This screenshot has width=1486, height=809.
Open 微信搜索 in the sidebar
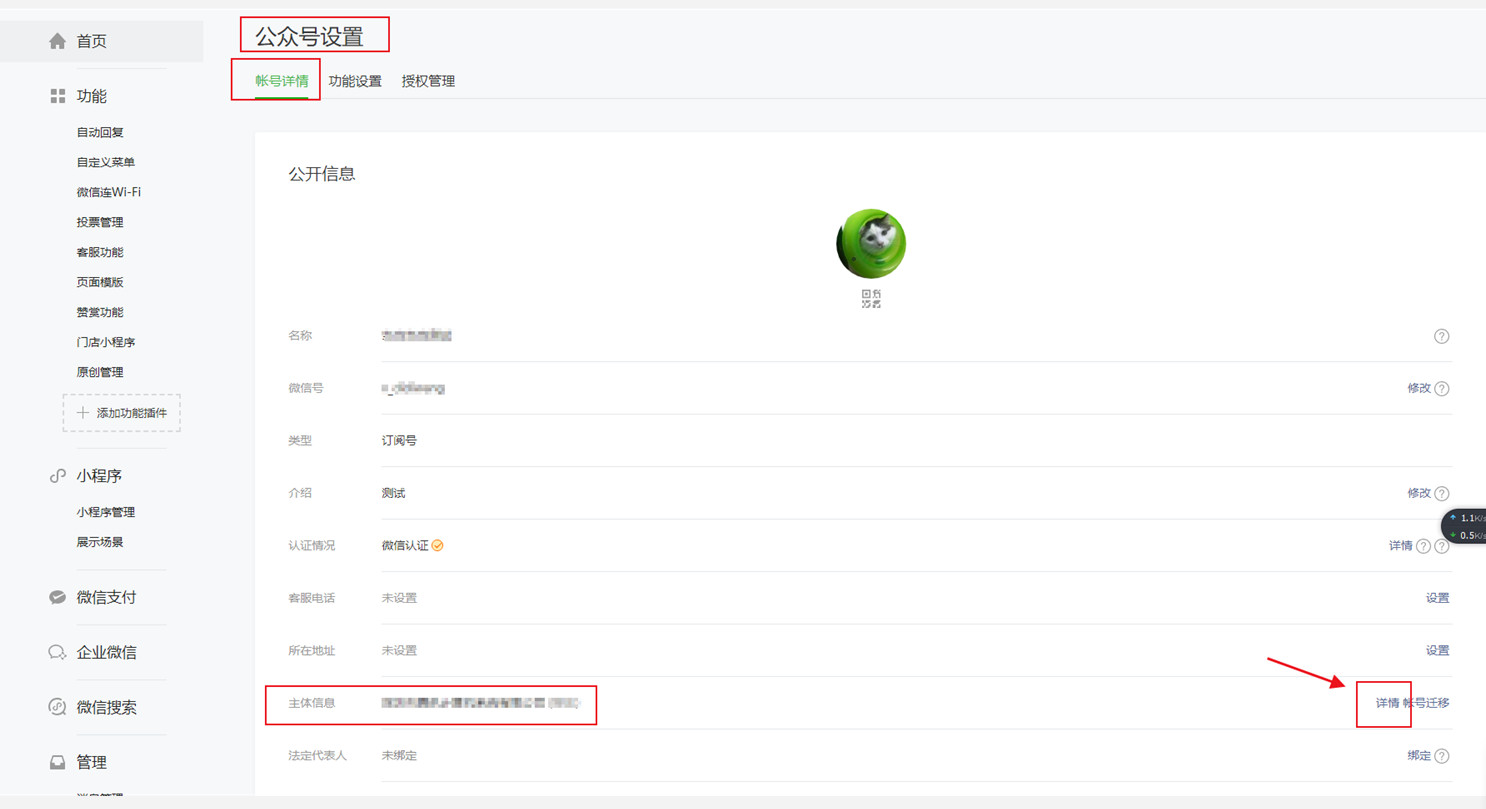pyautogui.click(x=93, y=707)
